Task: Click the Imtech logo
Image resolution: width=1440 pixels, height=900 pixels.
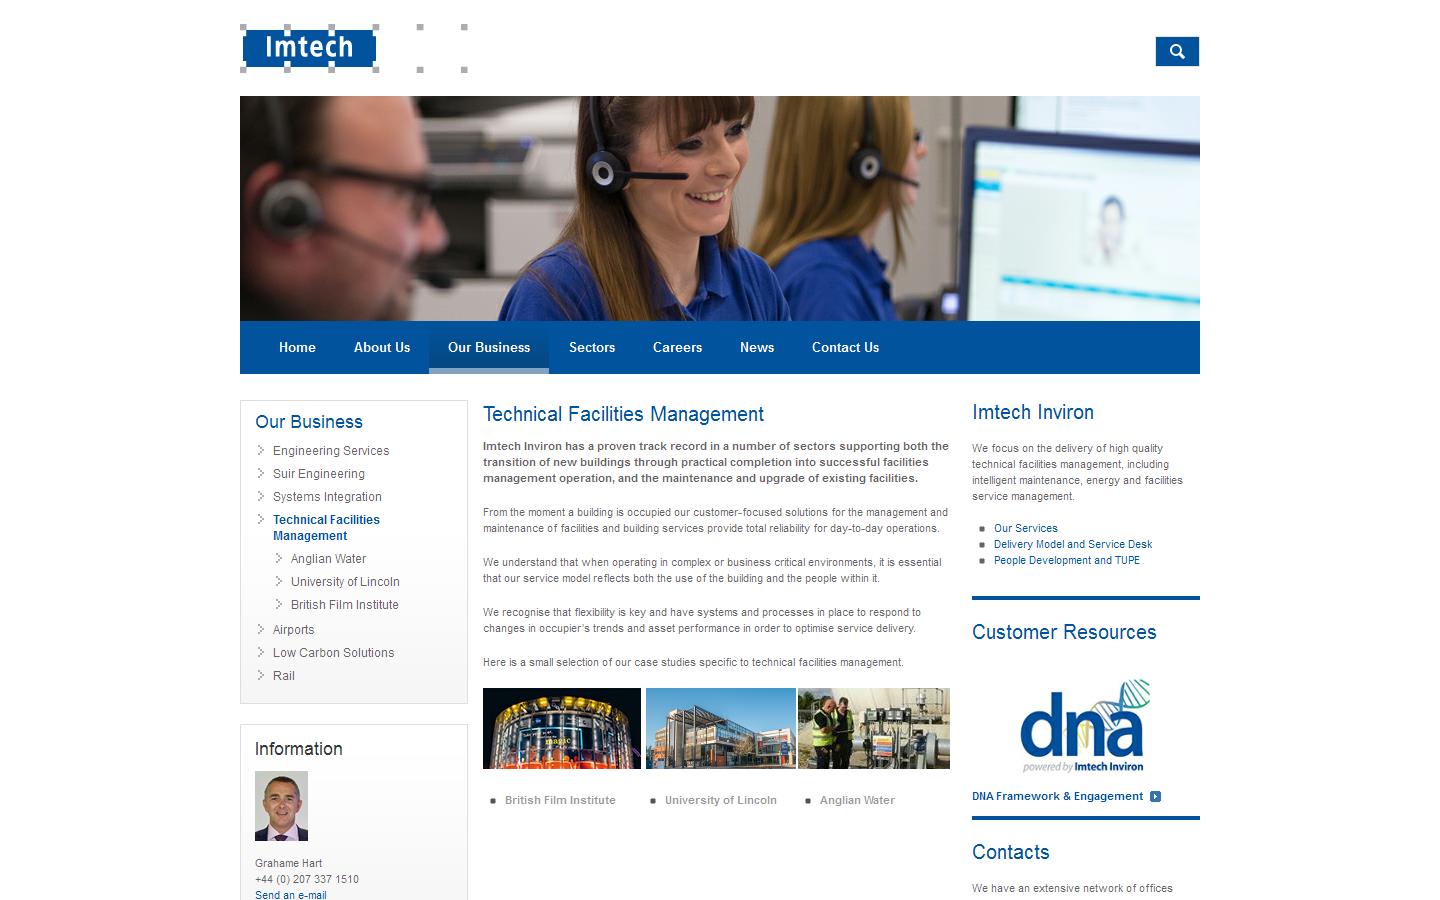Action: [308, 47]
